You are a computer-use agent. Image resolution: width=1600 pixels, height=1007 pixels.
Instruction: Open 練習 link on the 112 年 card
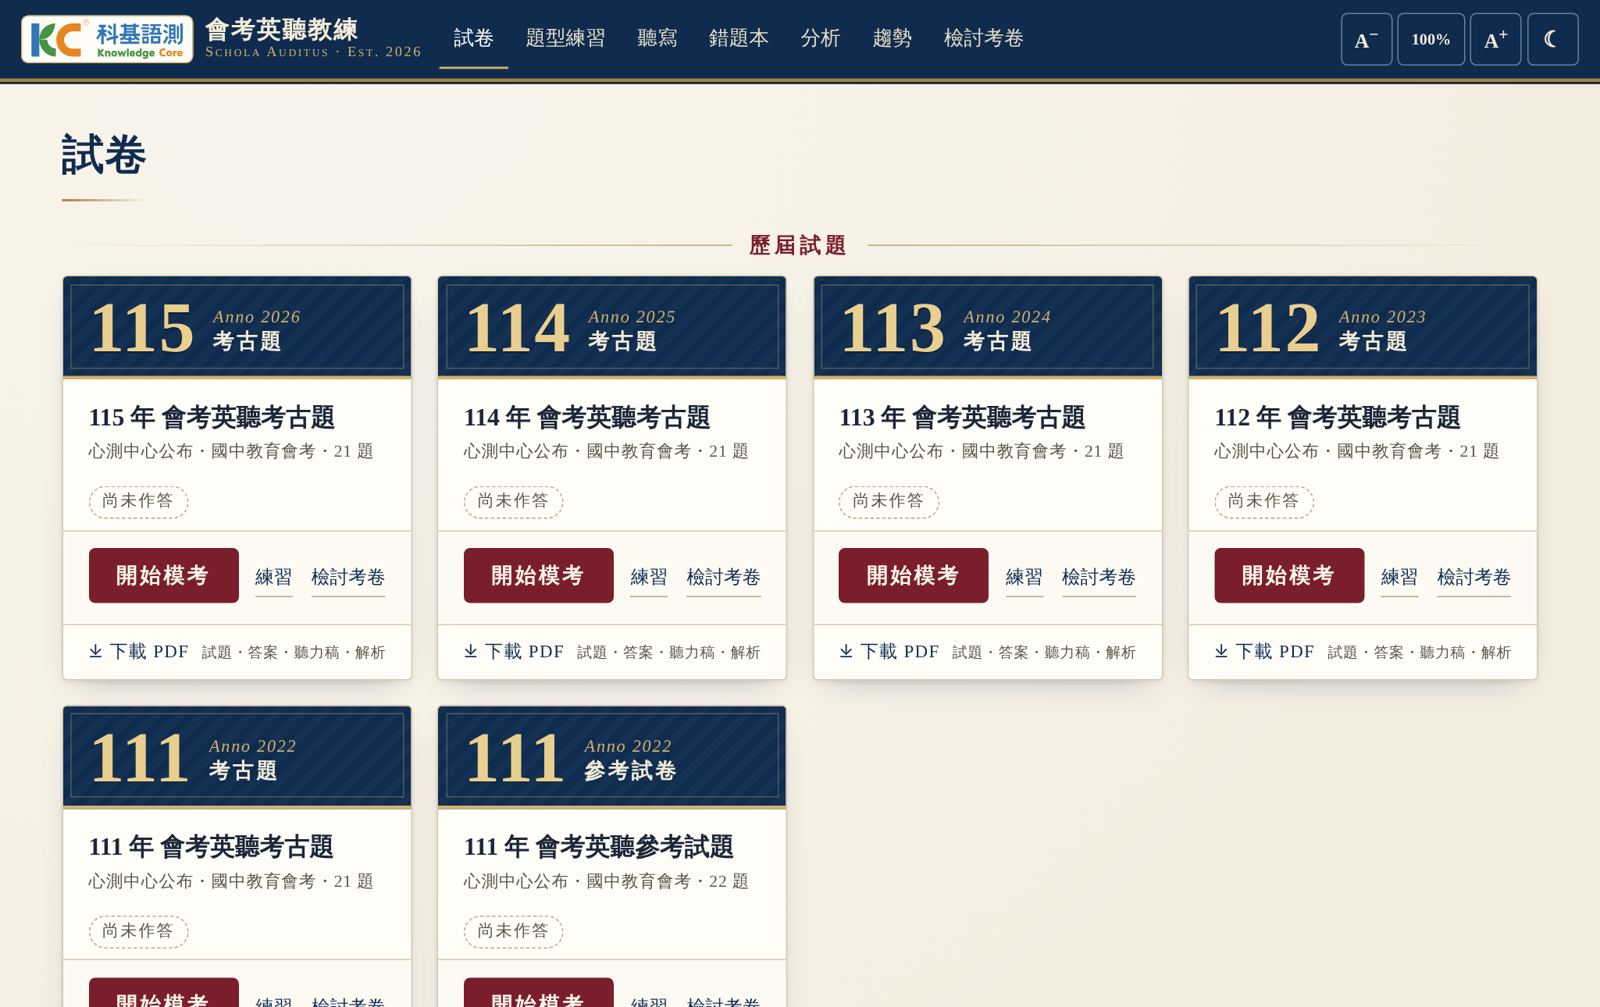[x=1399, y=577]
